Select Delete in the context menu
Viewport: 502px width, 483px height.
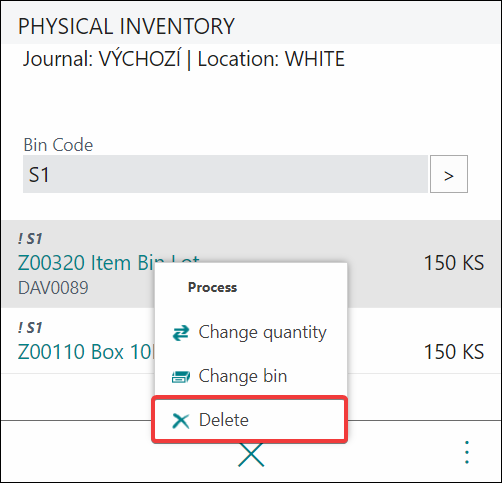click(249, 420)
